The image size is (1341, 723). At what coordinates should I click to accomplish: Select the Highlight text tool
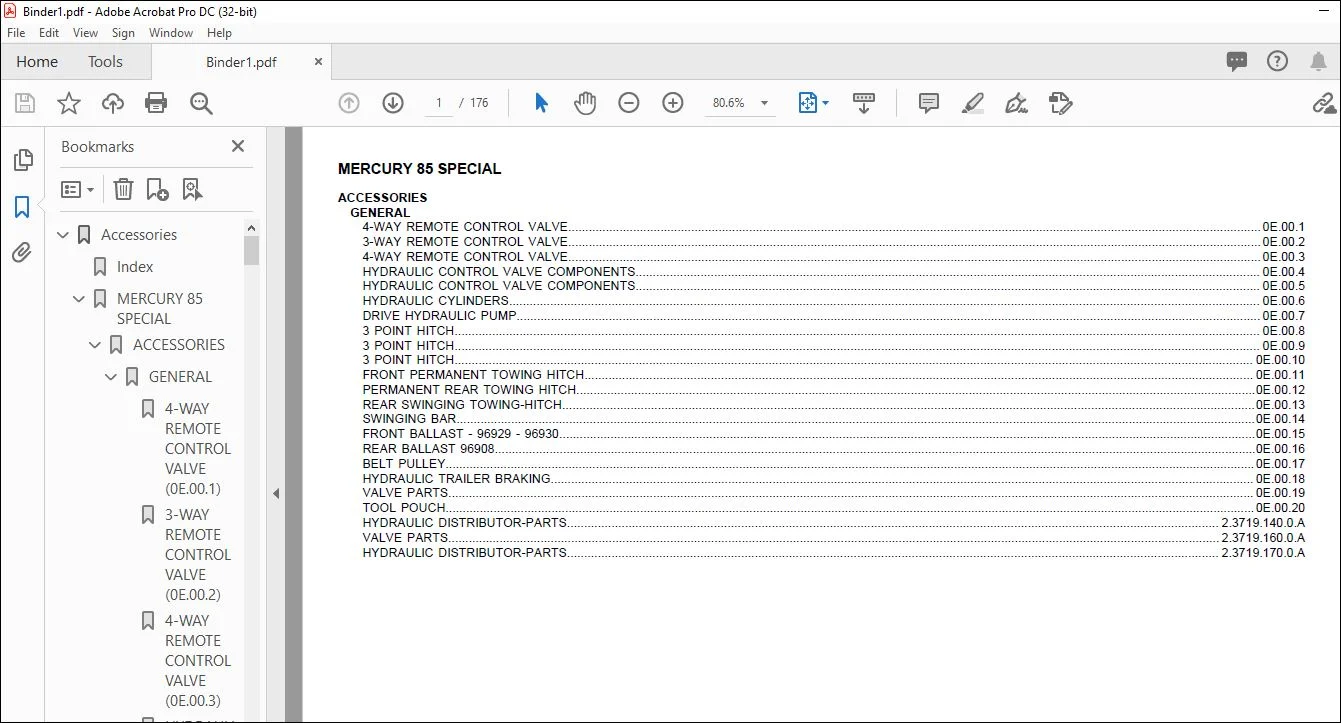(x=973, y=103)
